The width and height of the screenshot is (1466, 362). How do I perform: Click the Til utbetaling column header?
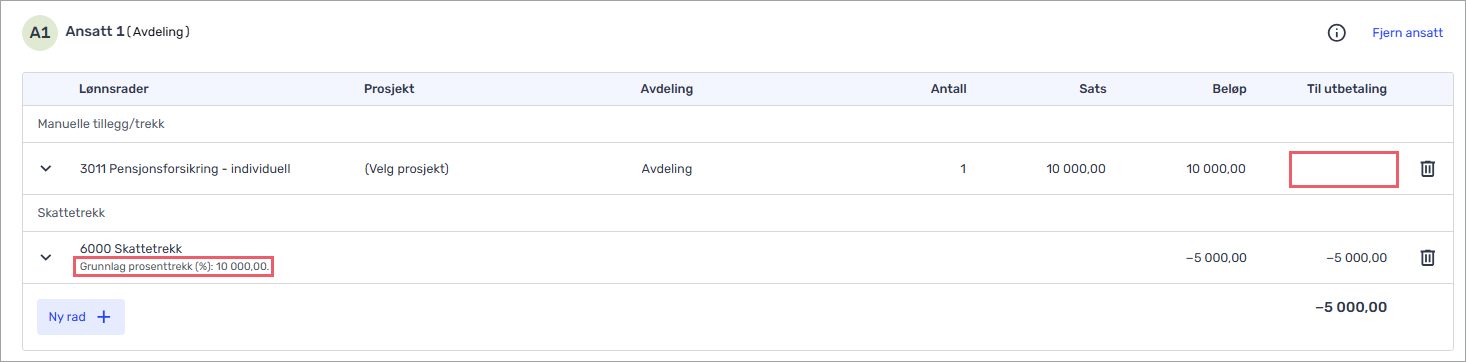tap(1347, 89)
